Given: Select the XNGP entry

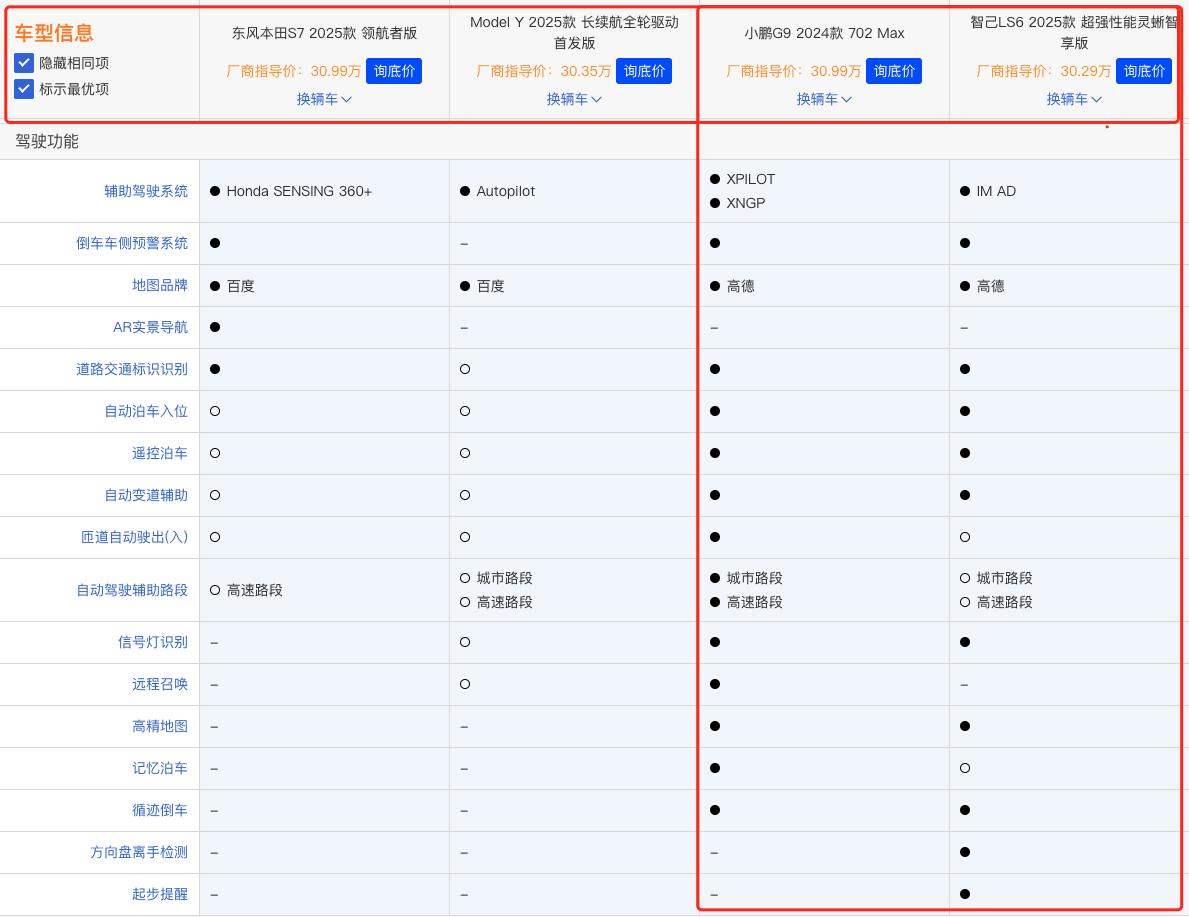Looking at the screenshot, I should [x=745, y=203].
